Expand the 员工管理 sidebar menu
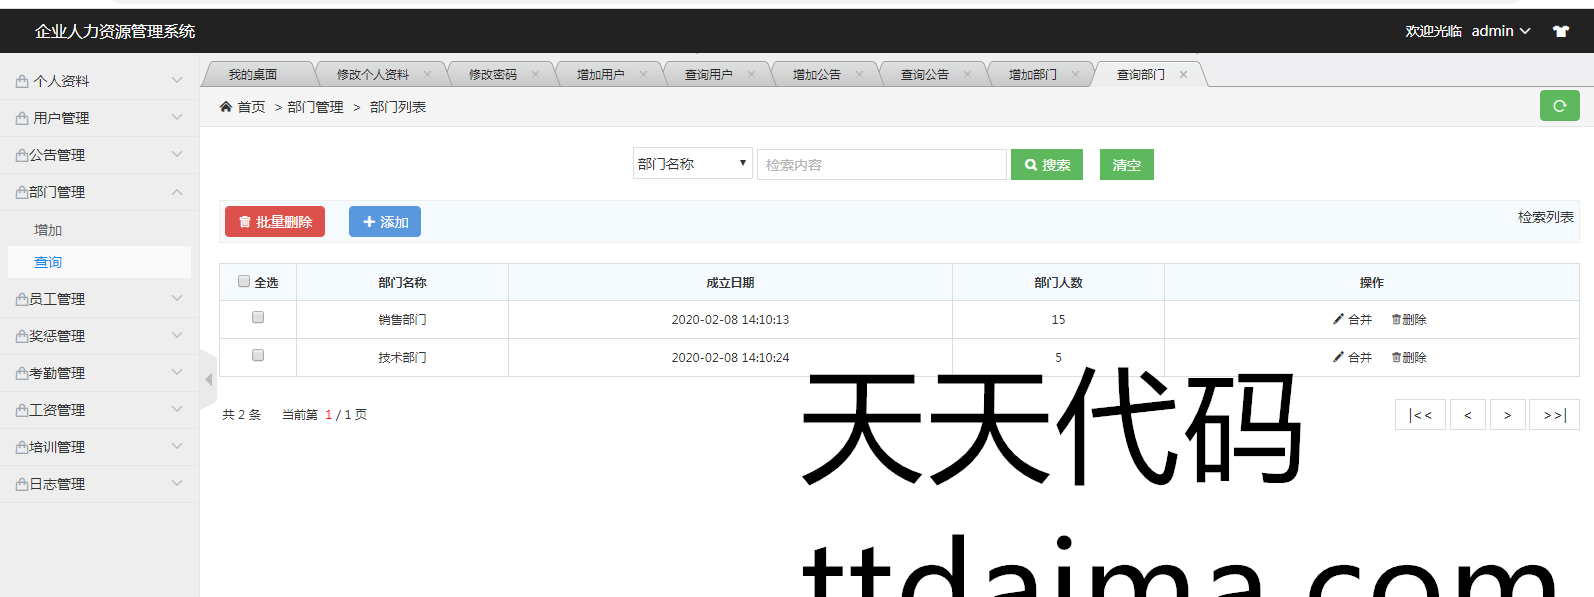The width and height of the screenshot is (1594, 597). pos(98,299)
